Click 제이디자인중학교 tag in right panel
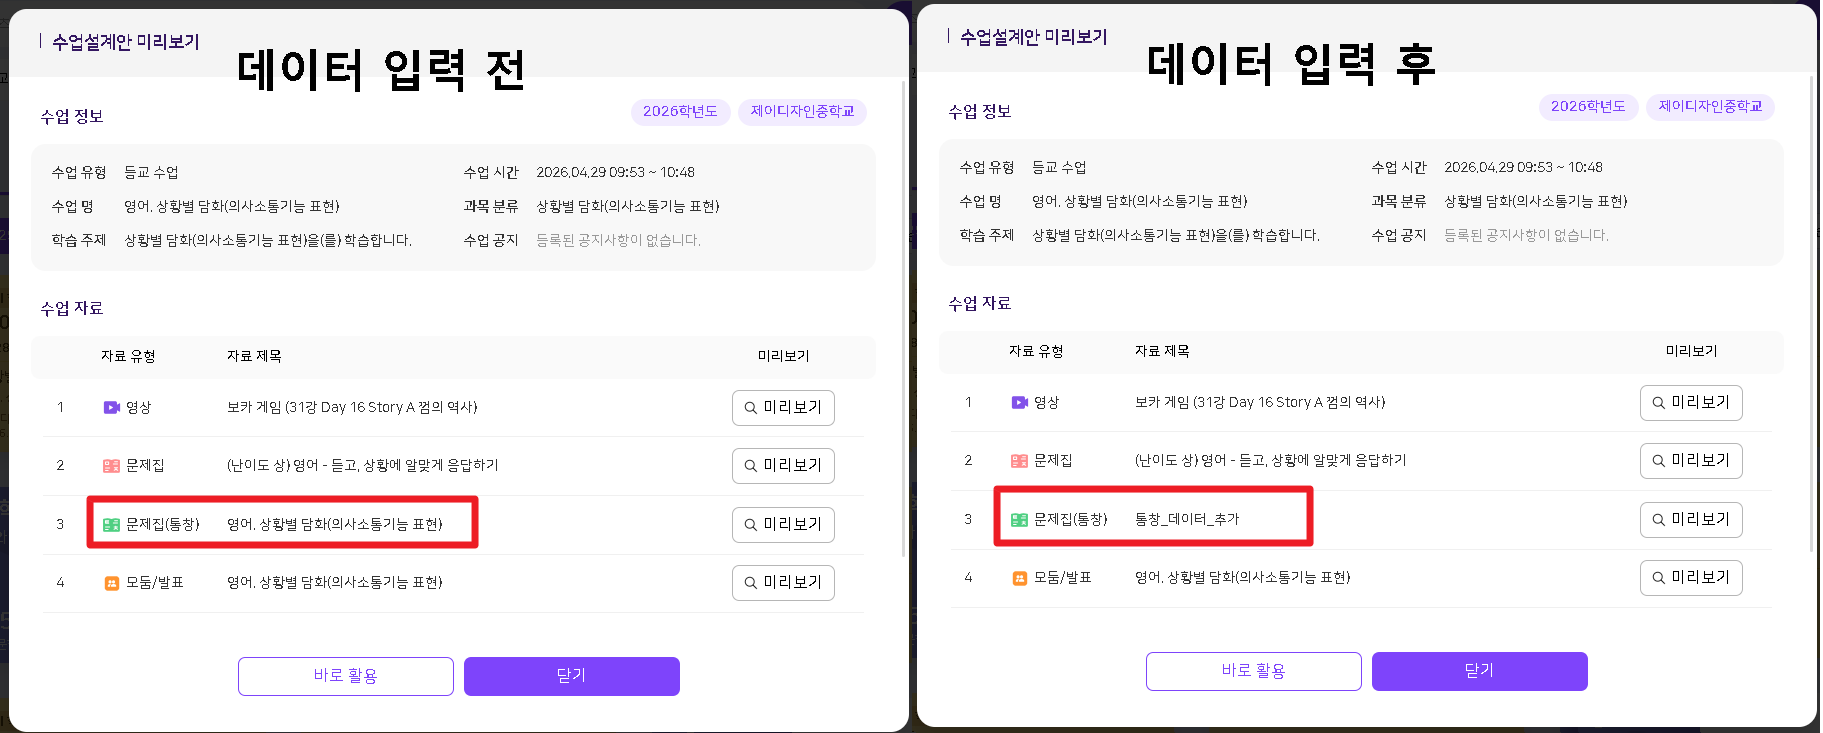The height and width of the screenshot is (733, 1823). pos(1710,106)
